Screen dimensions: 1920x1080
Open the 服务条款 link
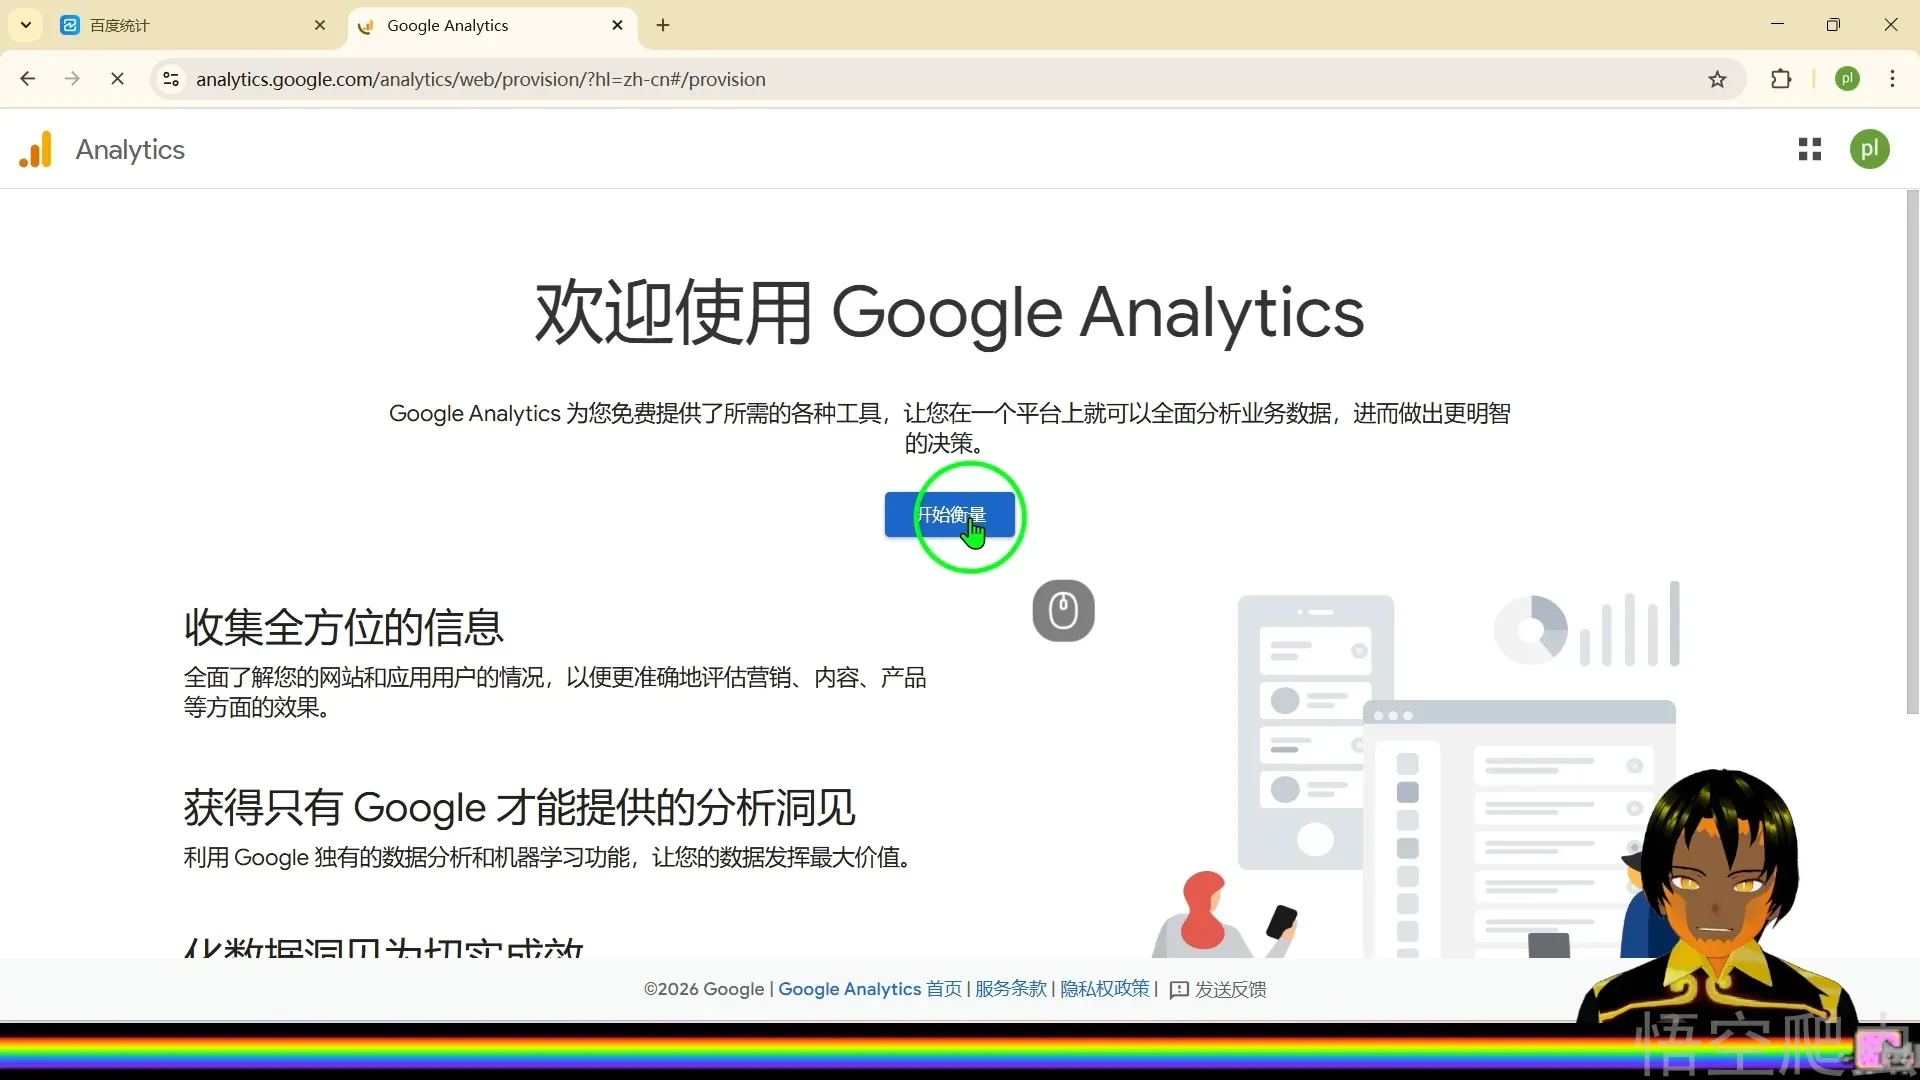point(1010,989)
